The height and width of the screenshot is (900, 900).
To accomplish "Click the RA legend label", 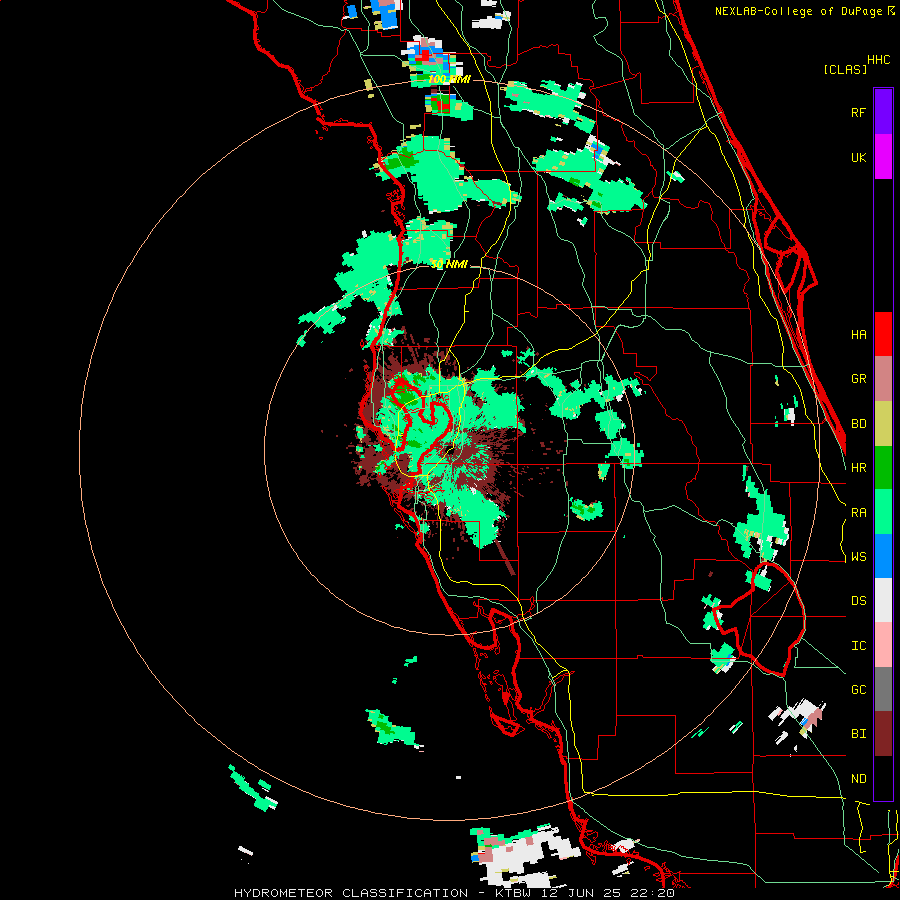I will pos(859,513).
